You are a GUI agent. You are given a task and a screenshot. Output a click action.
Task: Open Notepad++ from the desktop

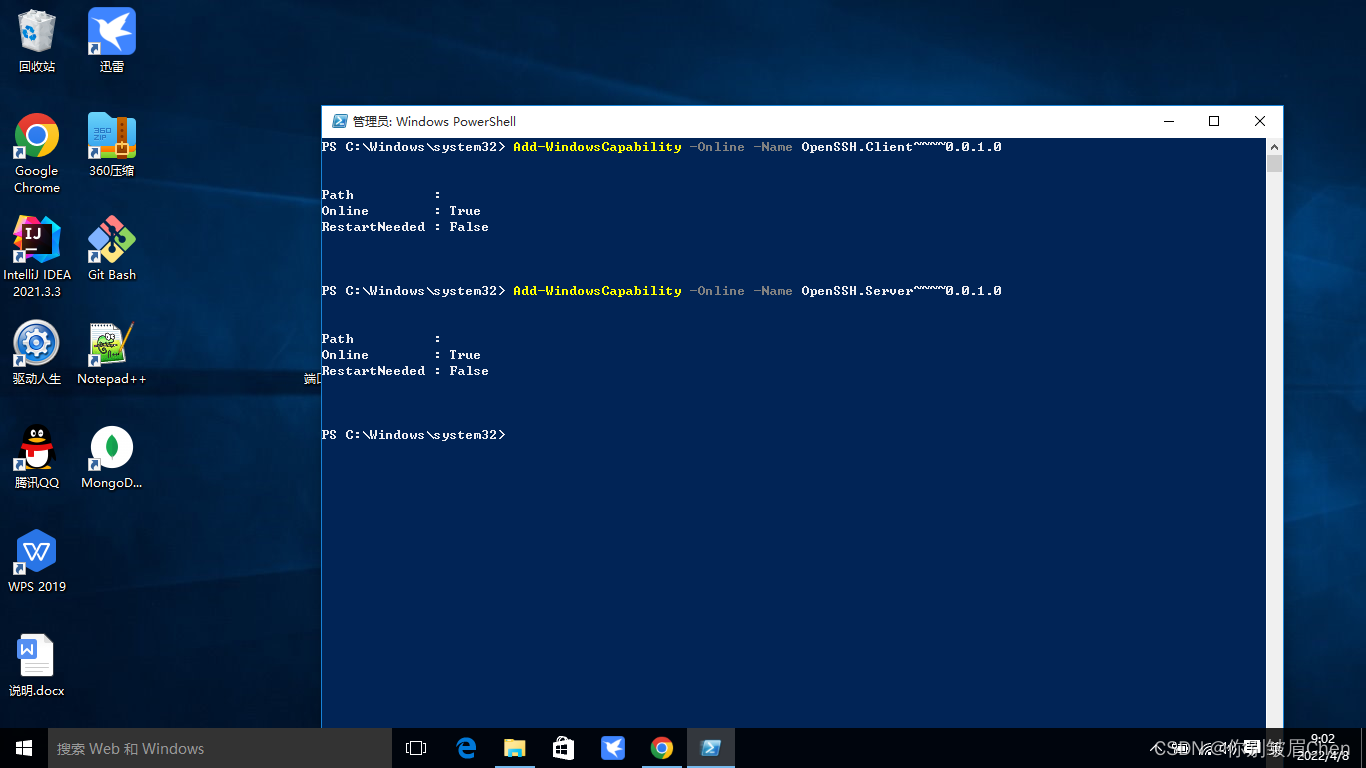point(111,344)
